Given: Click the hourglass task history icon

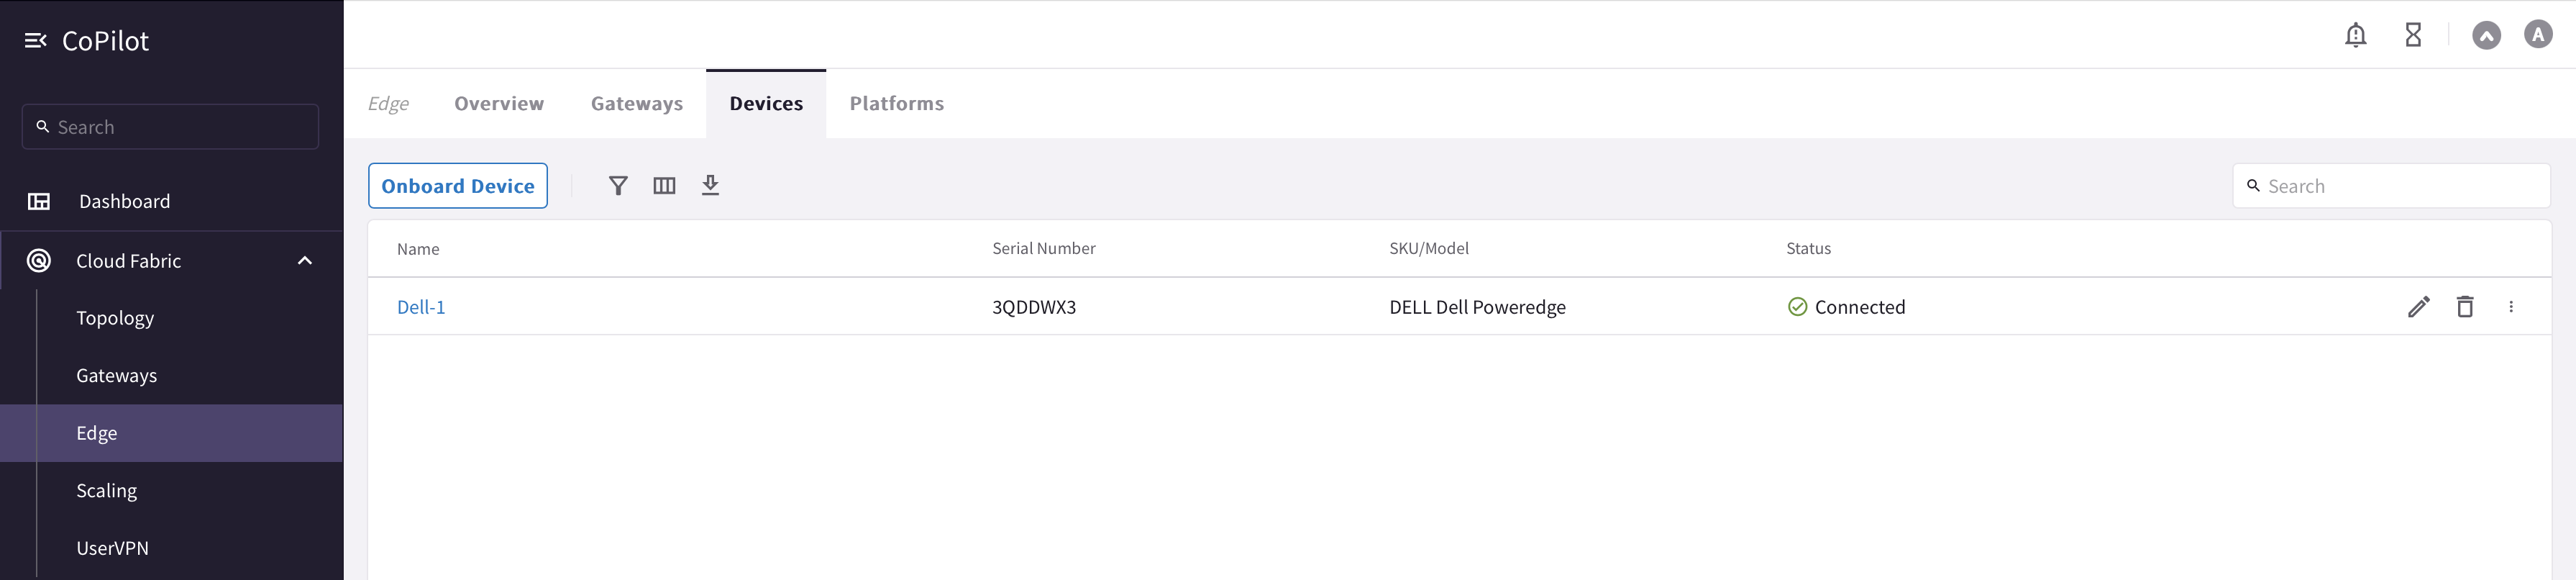Looking at the screenshot, I should [2413, 34].
